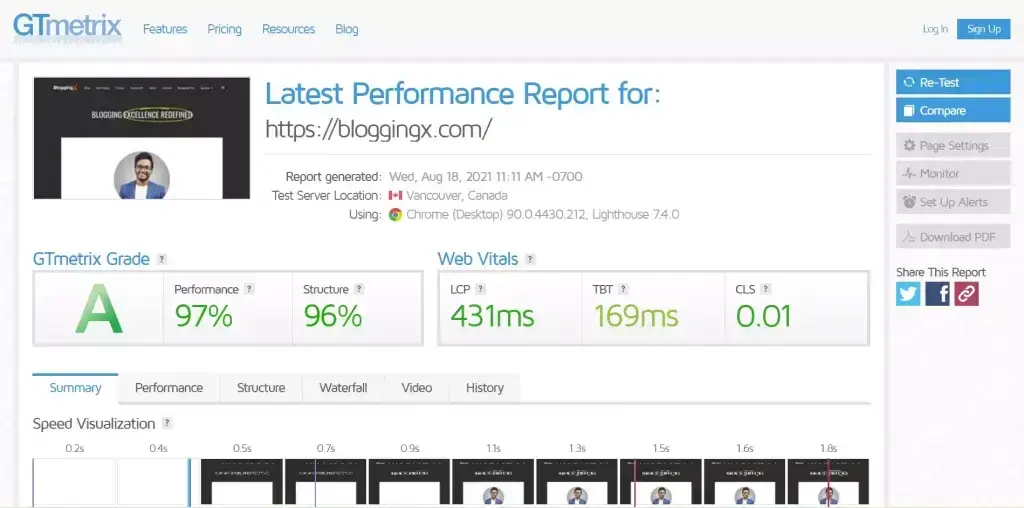Click the 0.9s filmstrip frame
Screen dimensions: 1024x508
click(409, 482)
